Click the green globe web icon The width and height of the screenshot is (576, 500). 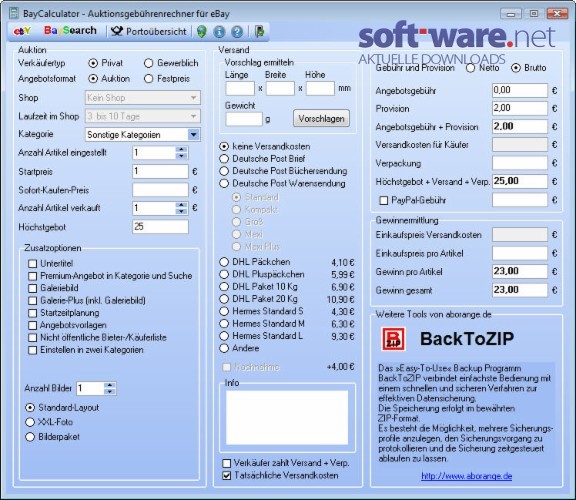[x=201, y=32]
